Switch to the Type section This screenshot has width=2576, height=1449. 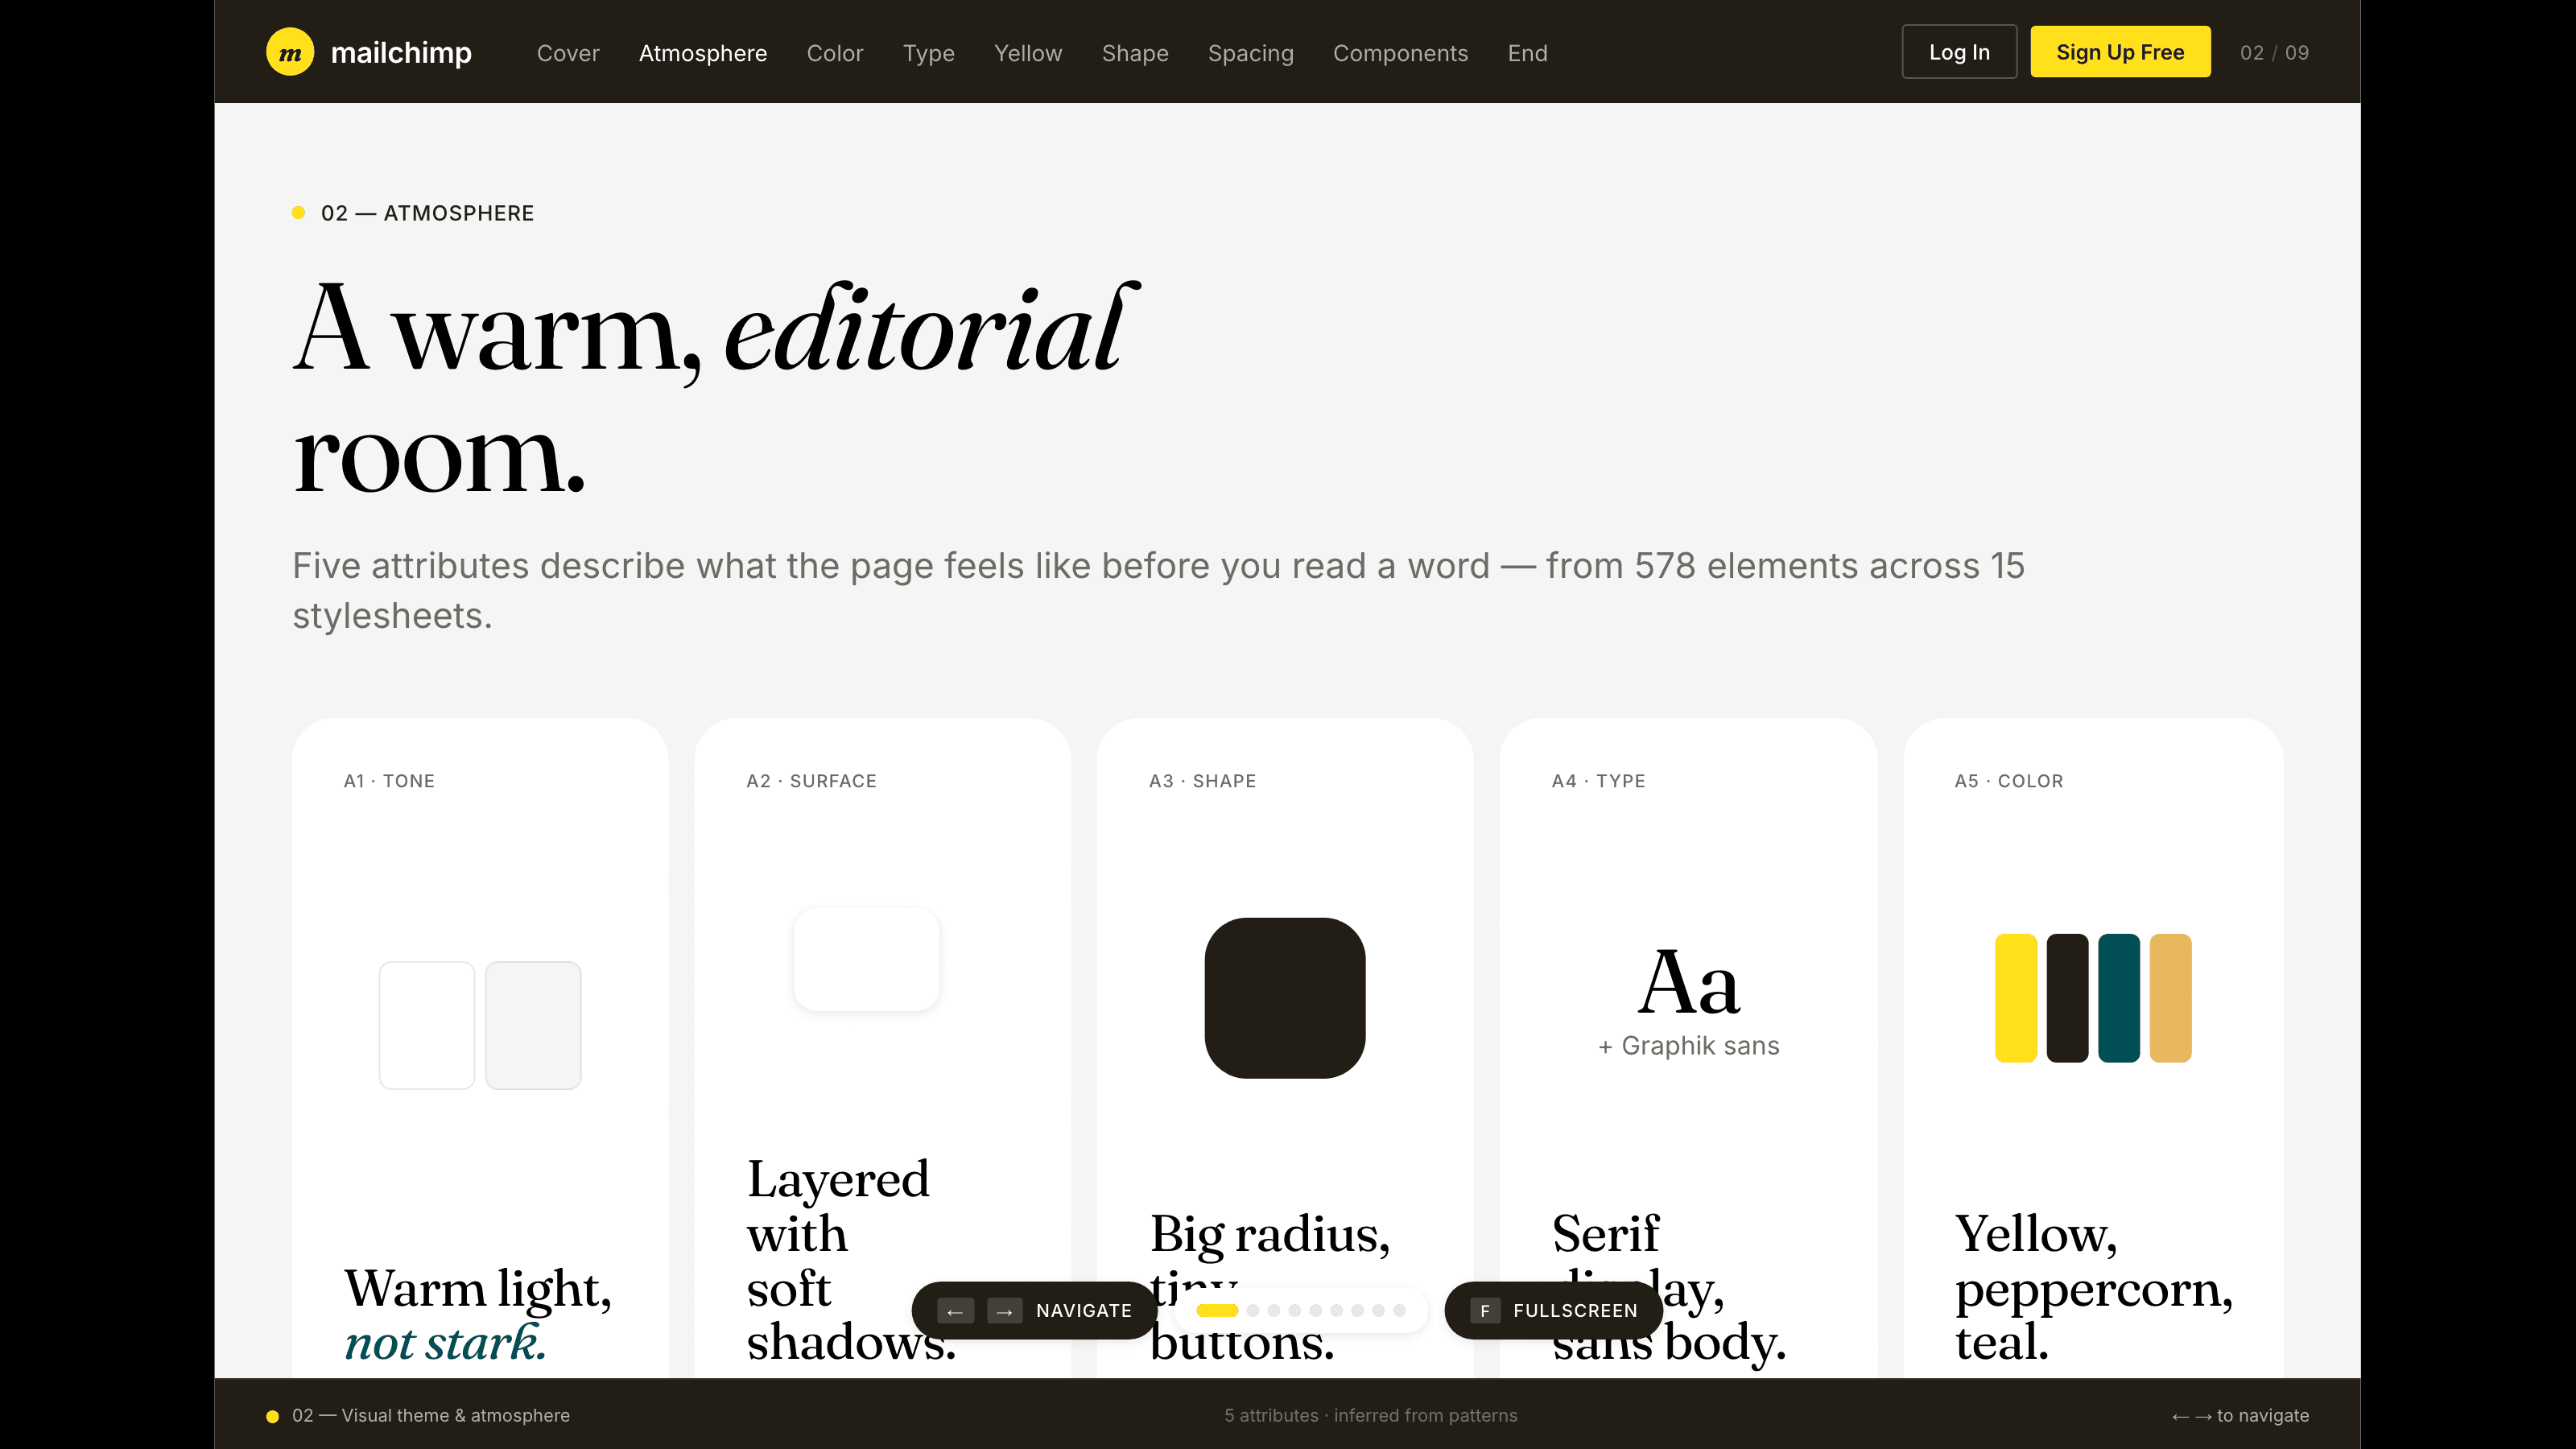(929, 53)
